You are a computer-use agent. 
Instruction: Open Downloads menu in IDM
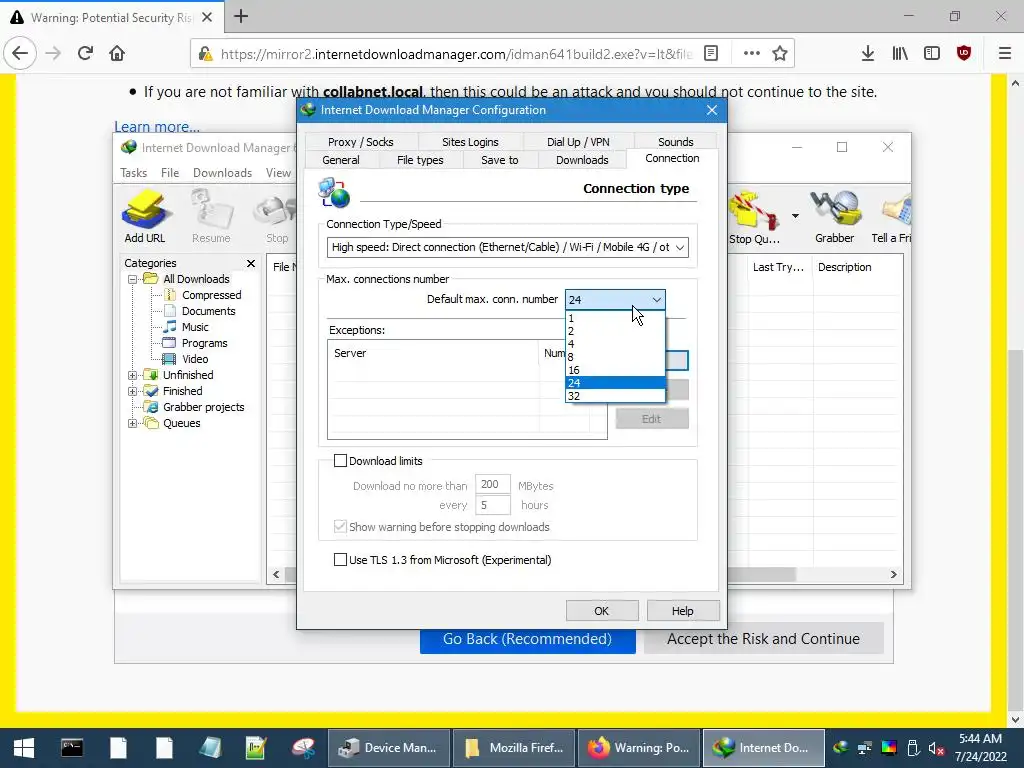222,172
